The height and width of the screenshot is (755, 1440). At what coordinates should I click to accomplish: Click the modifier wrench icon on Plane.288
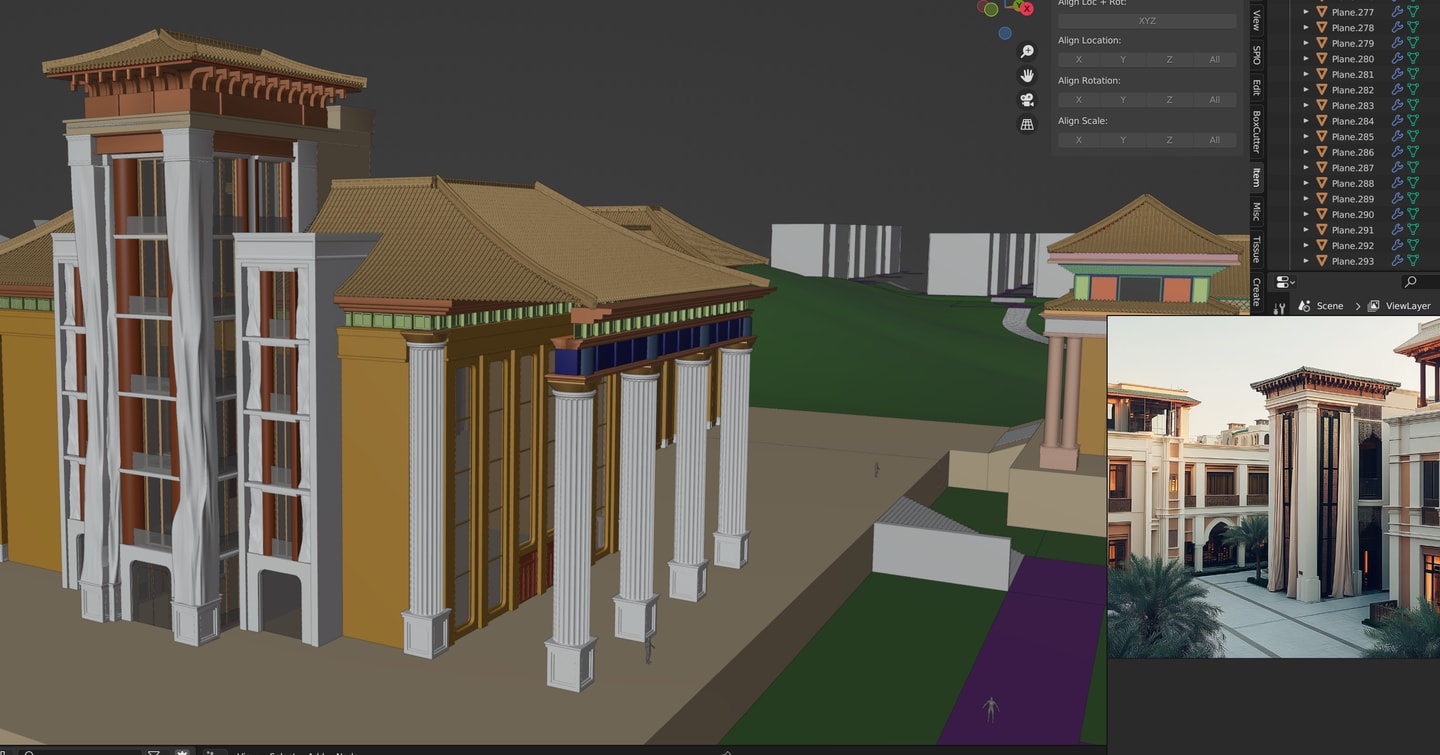(x=1398, y=183)
